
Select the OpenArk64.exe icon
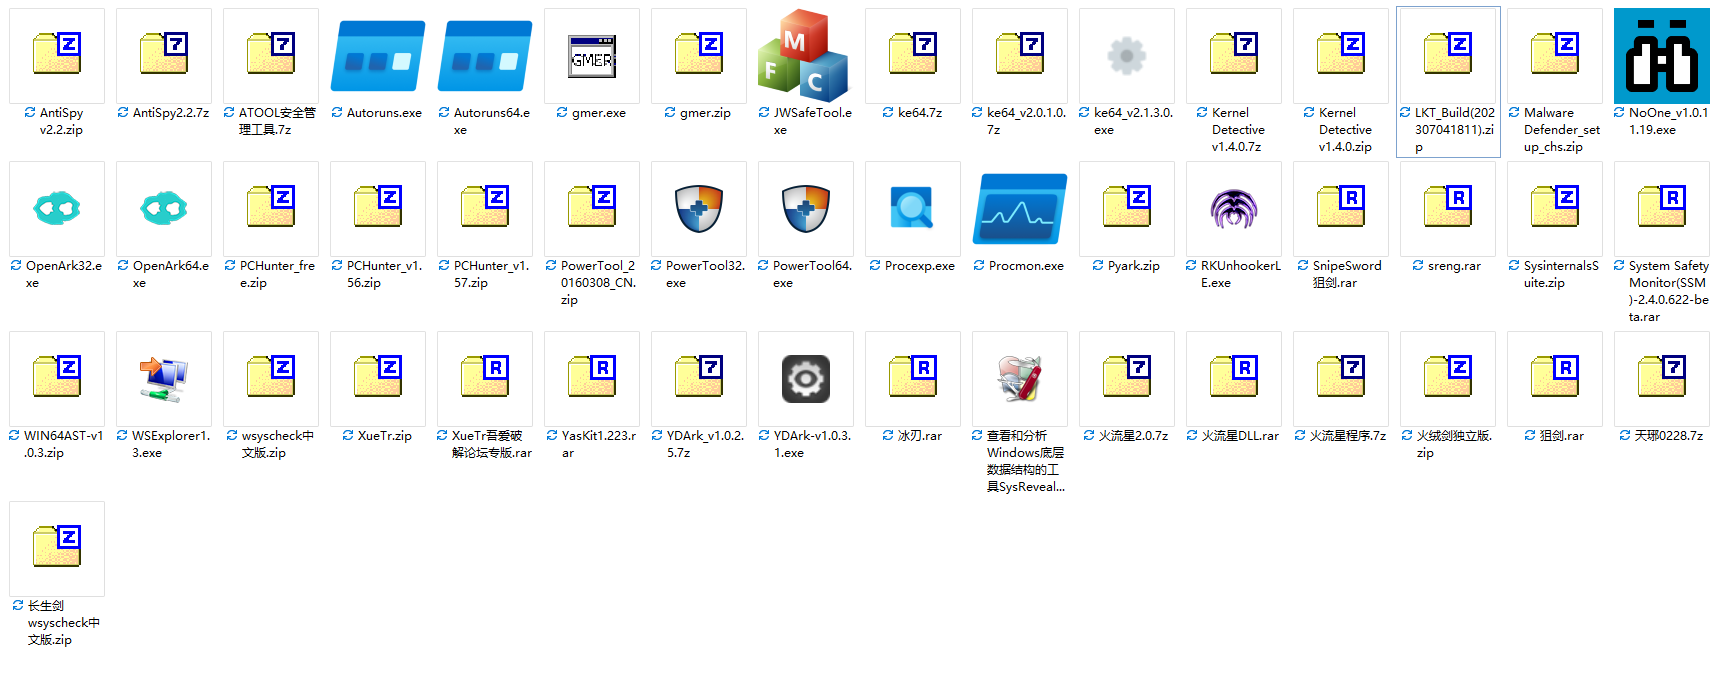(x=164, y=209)
